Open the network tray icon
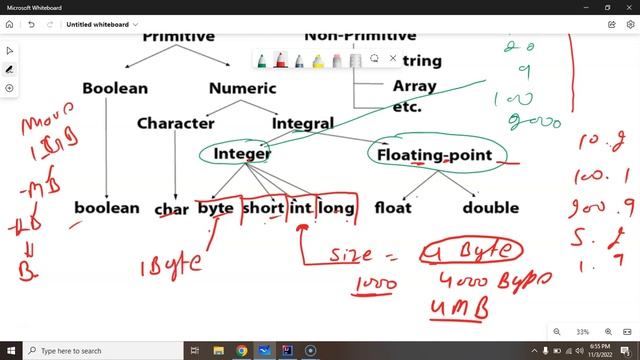Image resolution: width=640 pixels, height=360 pixels. click(569, 351)
